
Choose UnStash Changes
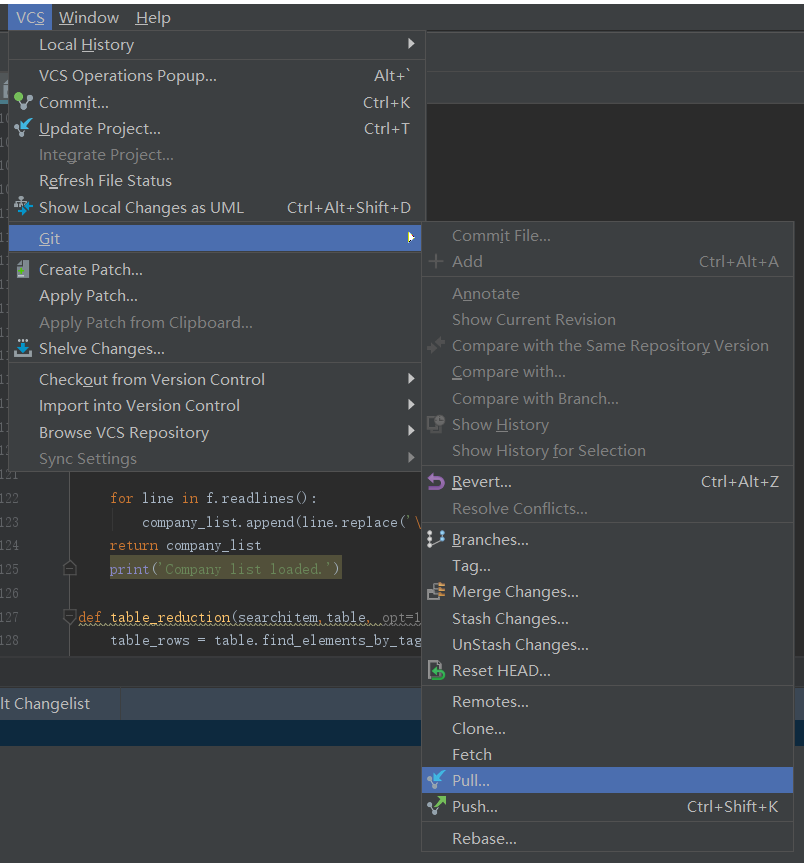tap(608, 644)
